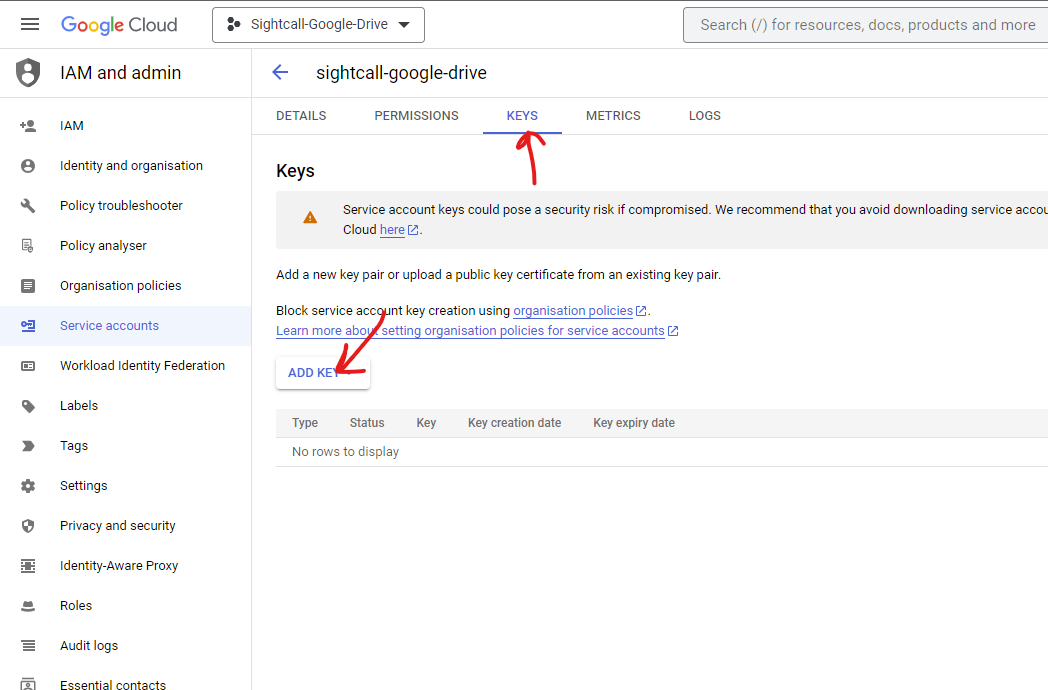Click the 'No rows to display' text
The width and height of the screenshot is (1048, 690).
pyautogui.click(x=345, y=452)
